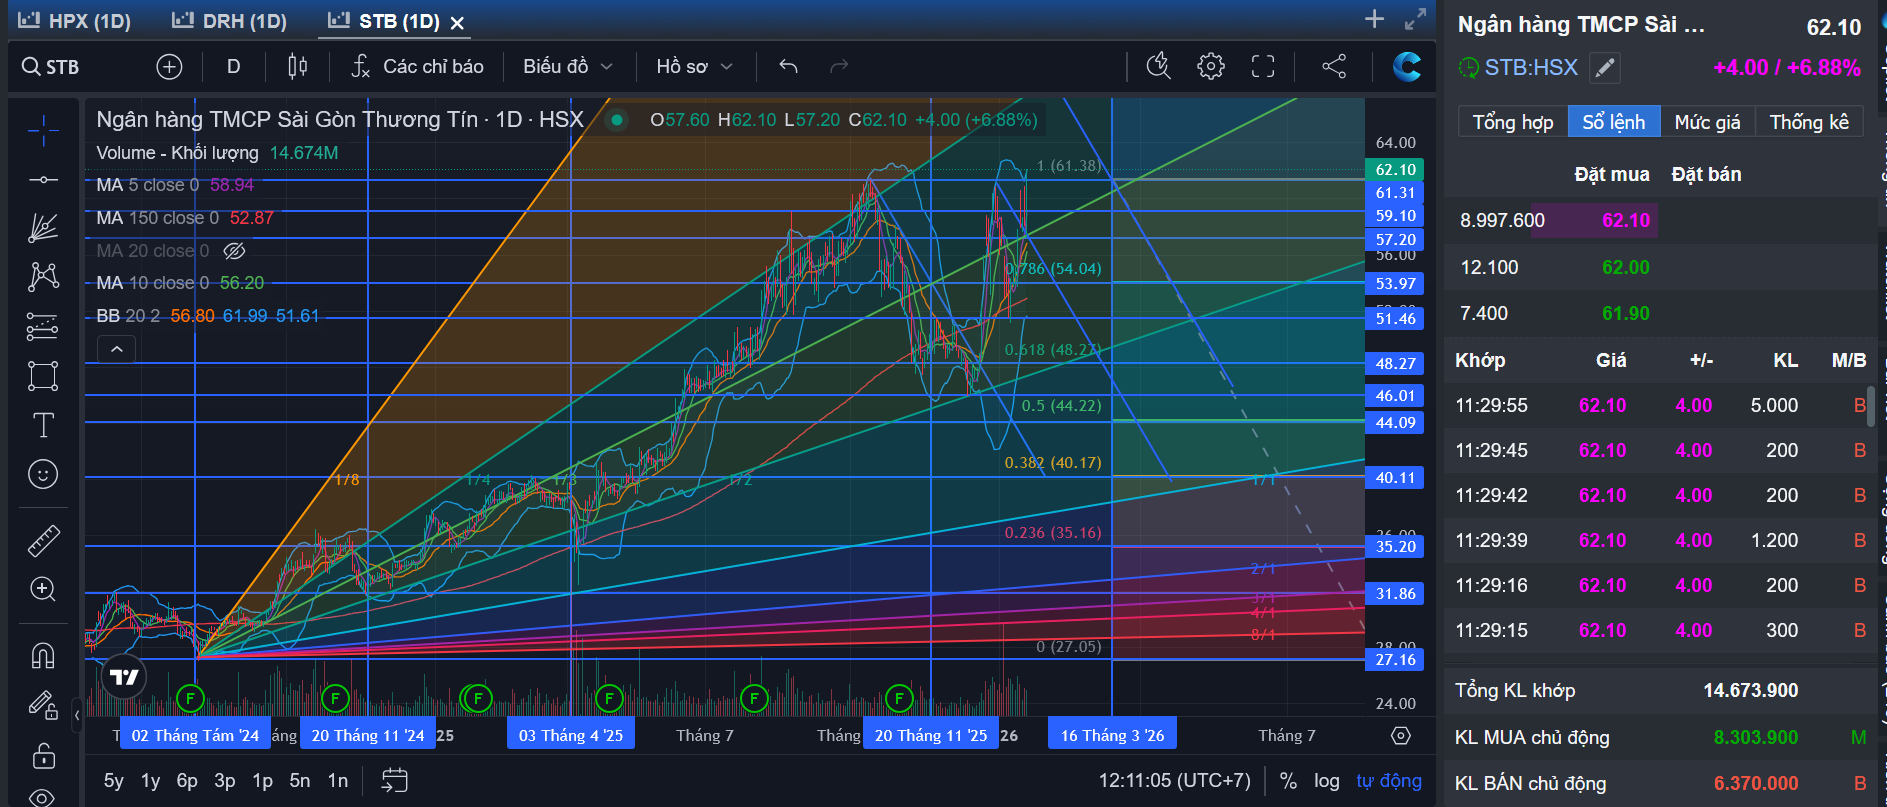Open the 'Biểu đồ' dropdown
This screenshot has width=1887, height=807.
point(568,67)
